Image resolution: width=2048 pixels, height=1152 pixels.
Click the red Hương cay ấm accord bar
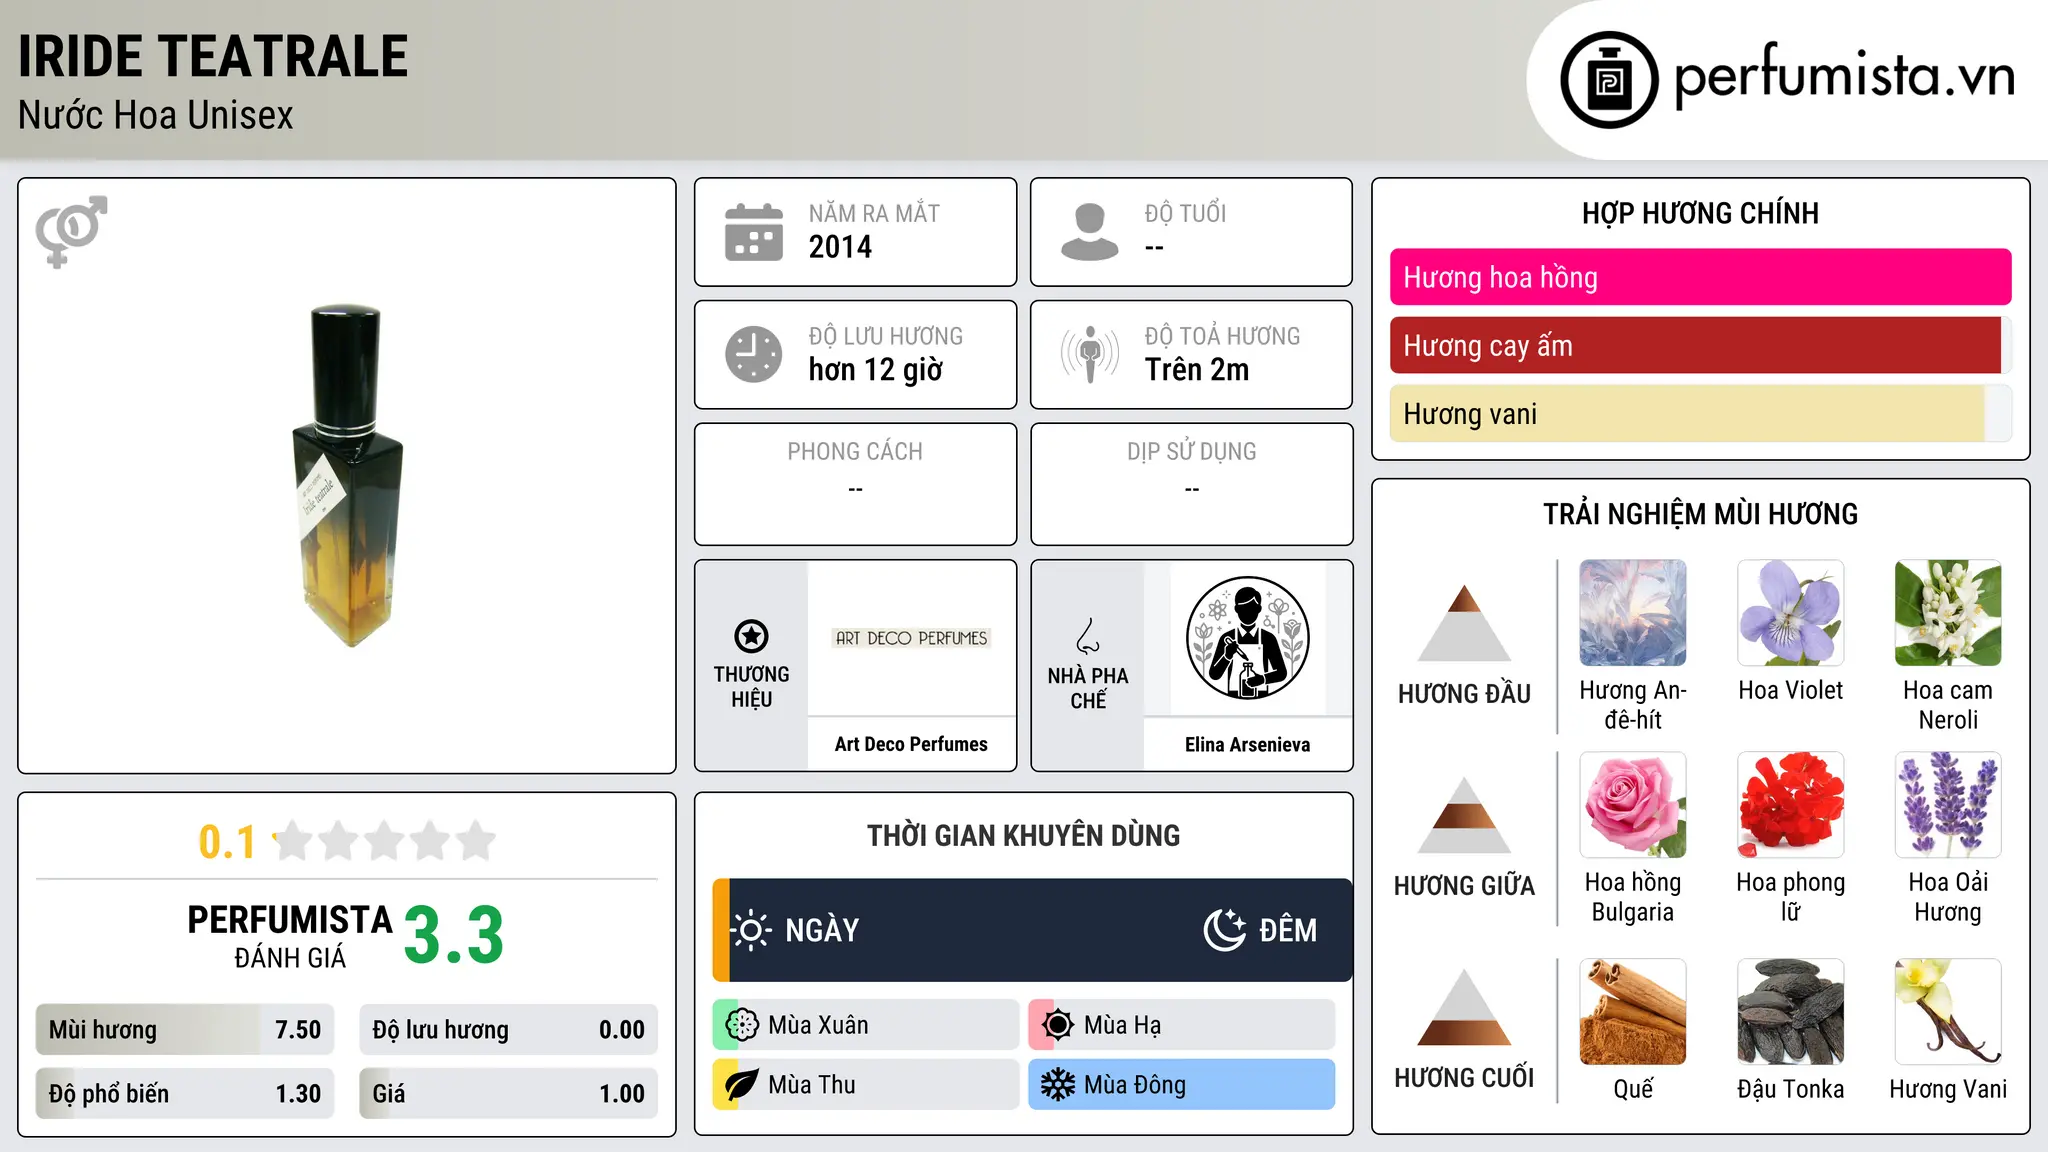click(1700, 345)
